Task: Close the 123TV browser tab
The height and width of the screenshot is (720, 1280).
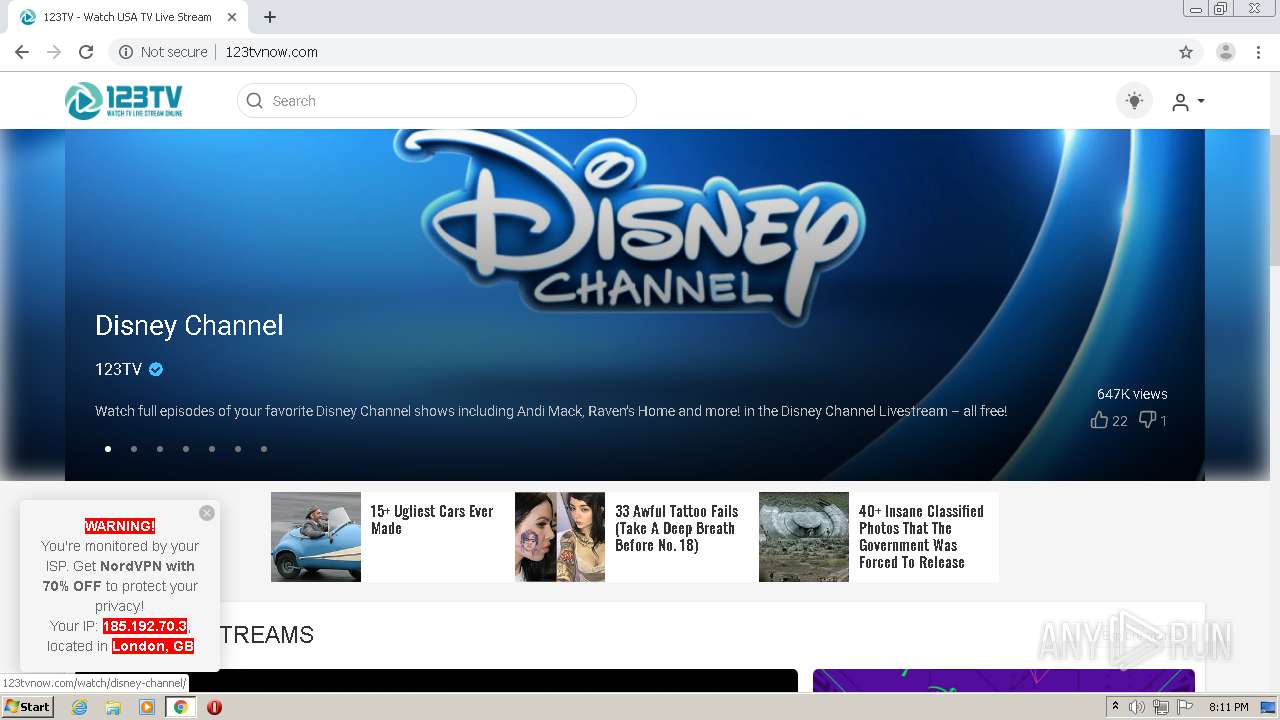Action: (x=231, y=17)
